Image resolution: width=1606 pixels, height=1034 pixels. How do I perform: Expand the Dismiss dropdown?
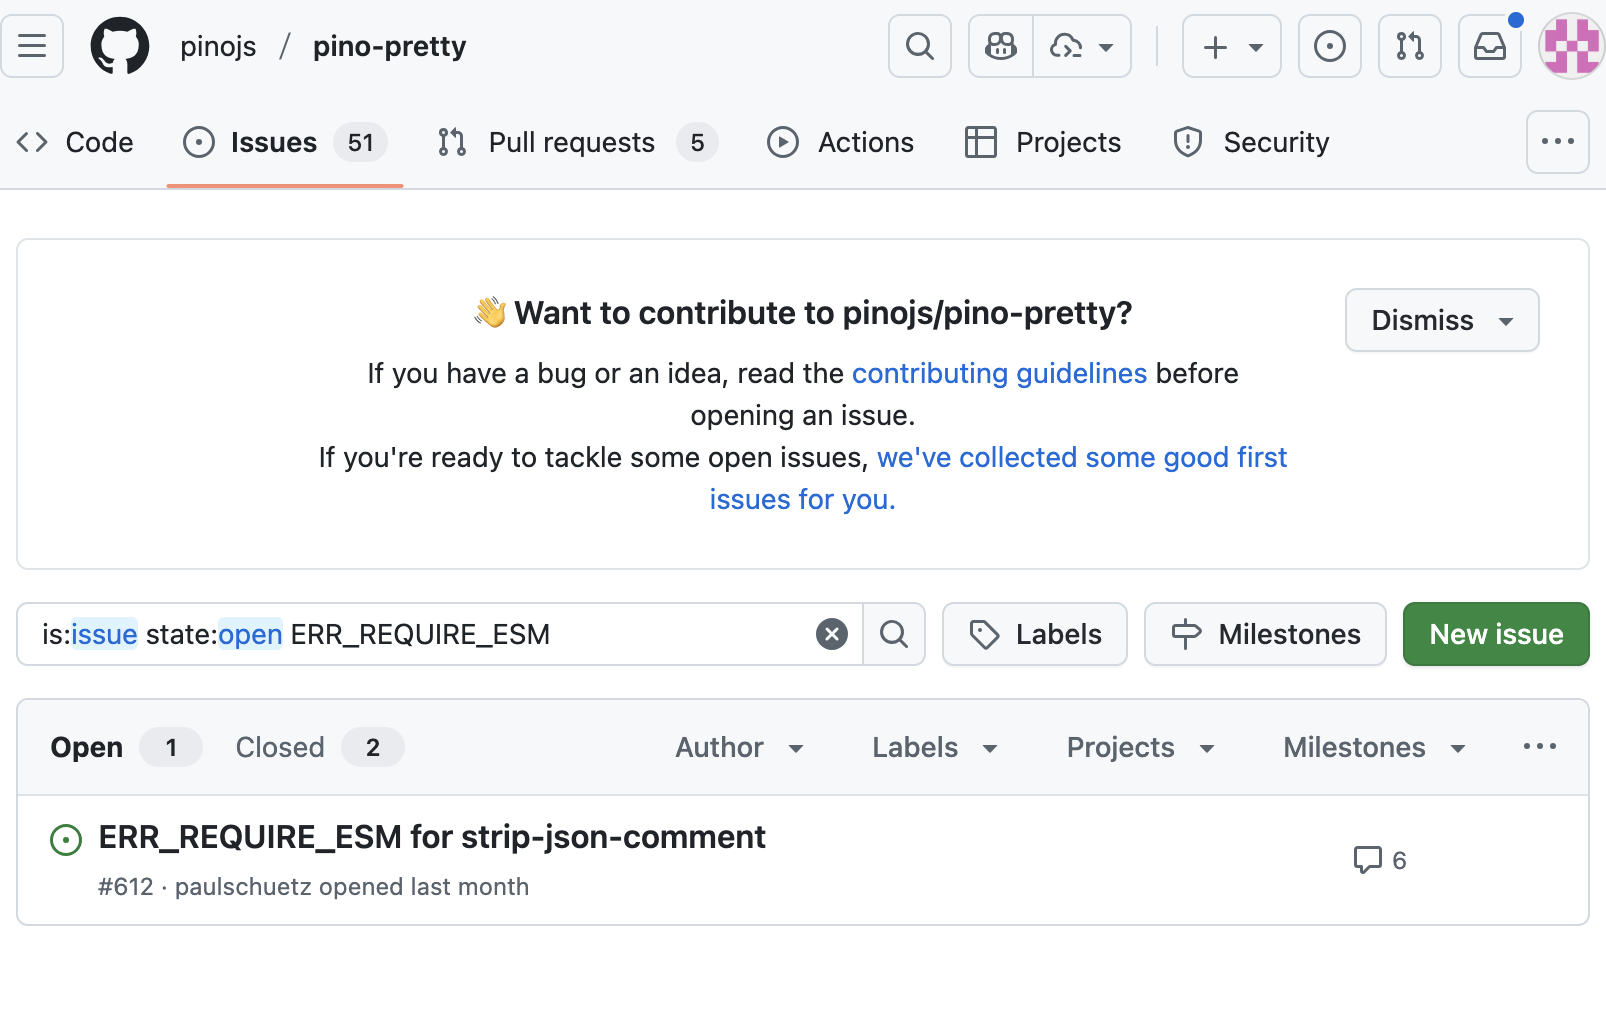1441,320
